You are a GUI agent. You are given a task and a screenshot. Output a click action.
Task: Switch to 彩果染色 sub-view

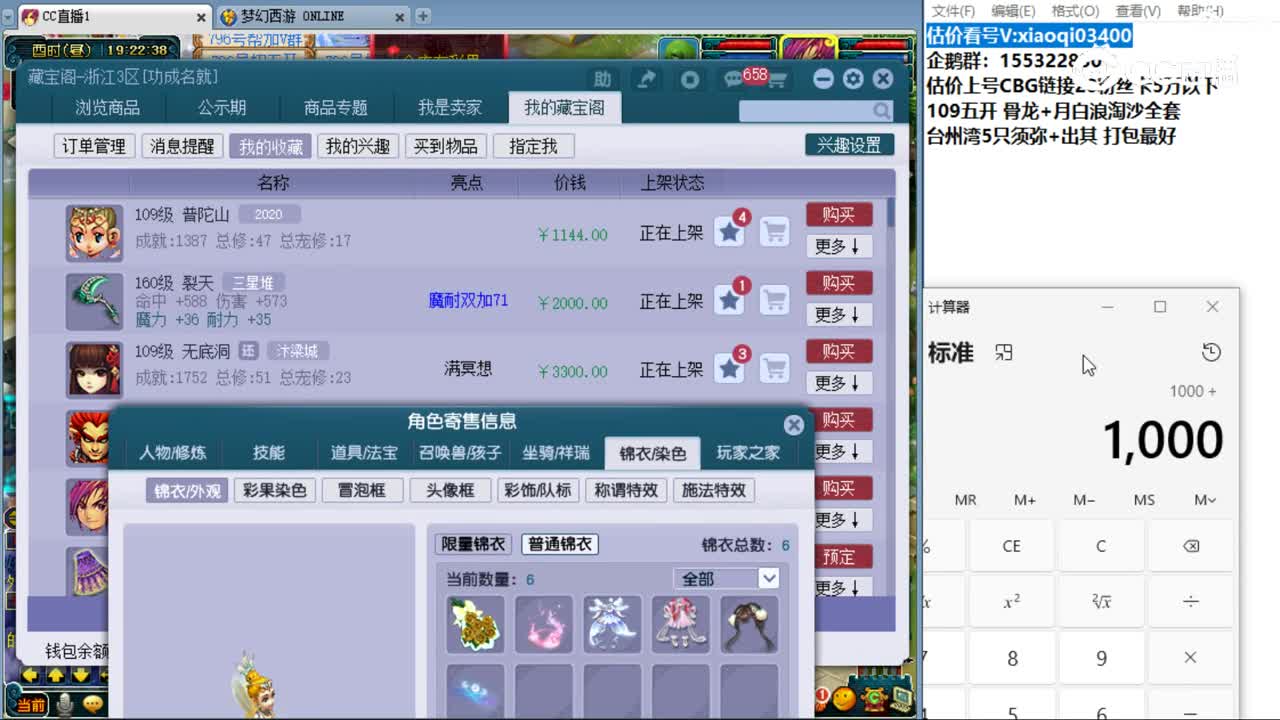tap(274, 490)
